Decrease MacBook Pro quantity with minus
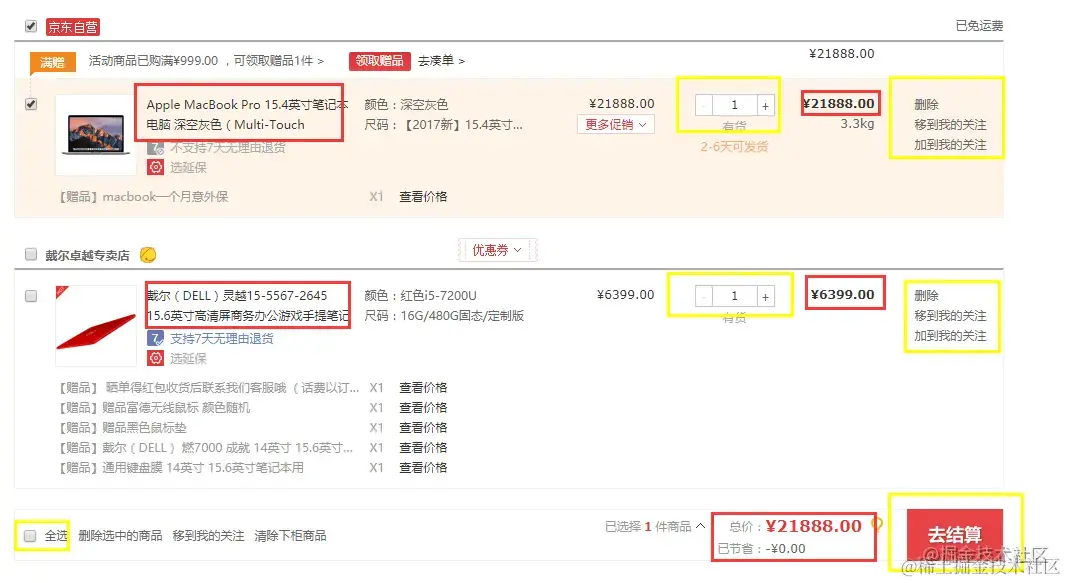Image resolution: width=1067 pixels, height=583 pixels. point(704,105)
